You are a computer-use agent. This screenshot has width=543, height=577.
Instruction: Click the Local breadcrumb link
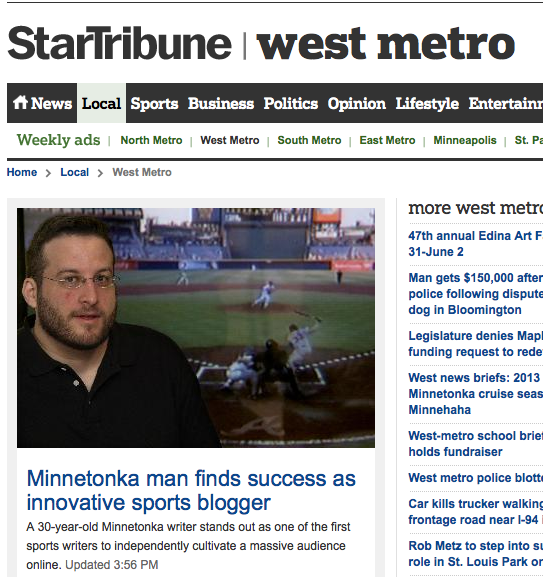pos(74,172)
